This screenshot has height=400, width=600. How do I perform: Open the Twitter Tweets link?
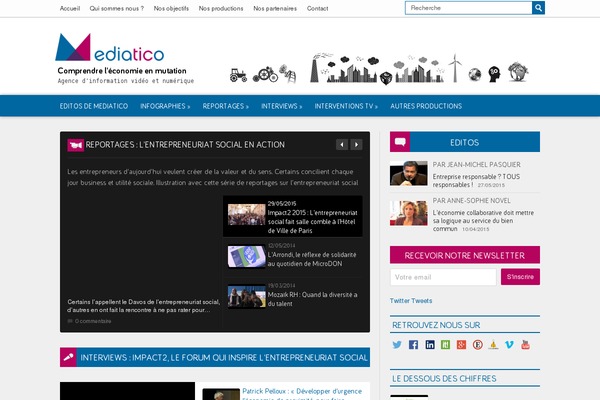pos(411,301)
